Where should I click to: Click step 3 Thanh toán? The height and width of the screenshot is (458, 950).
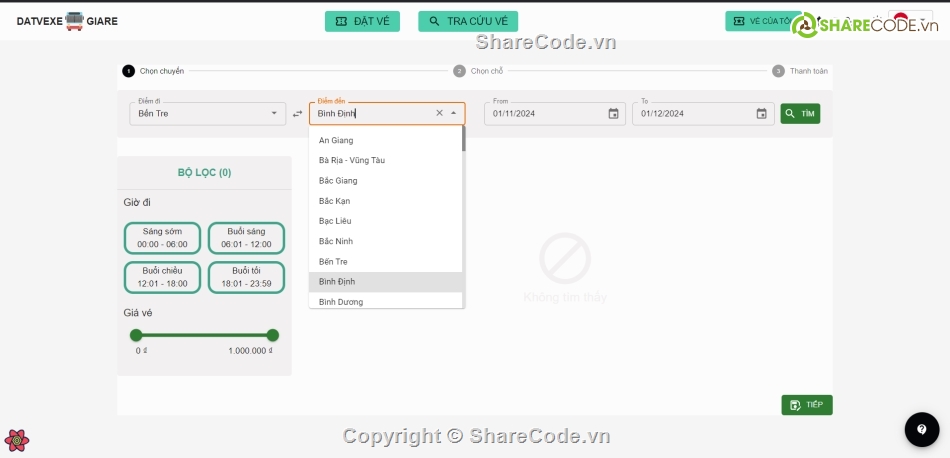(800, 71)
